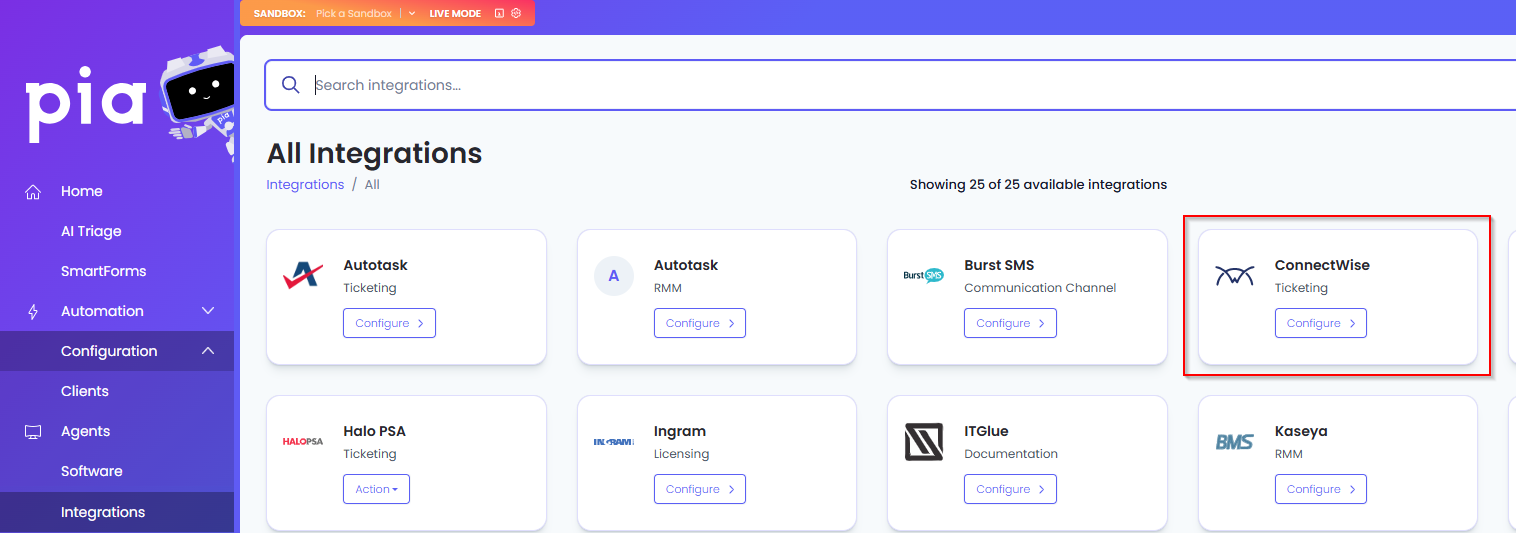Image resolution: width=1524 pixels, height=533 pixels.
Task: Click the Home house icon
Action: click(33, 191)
